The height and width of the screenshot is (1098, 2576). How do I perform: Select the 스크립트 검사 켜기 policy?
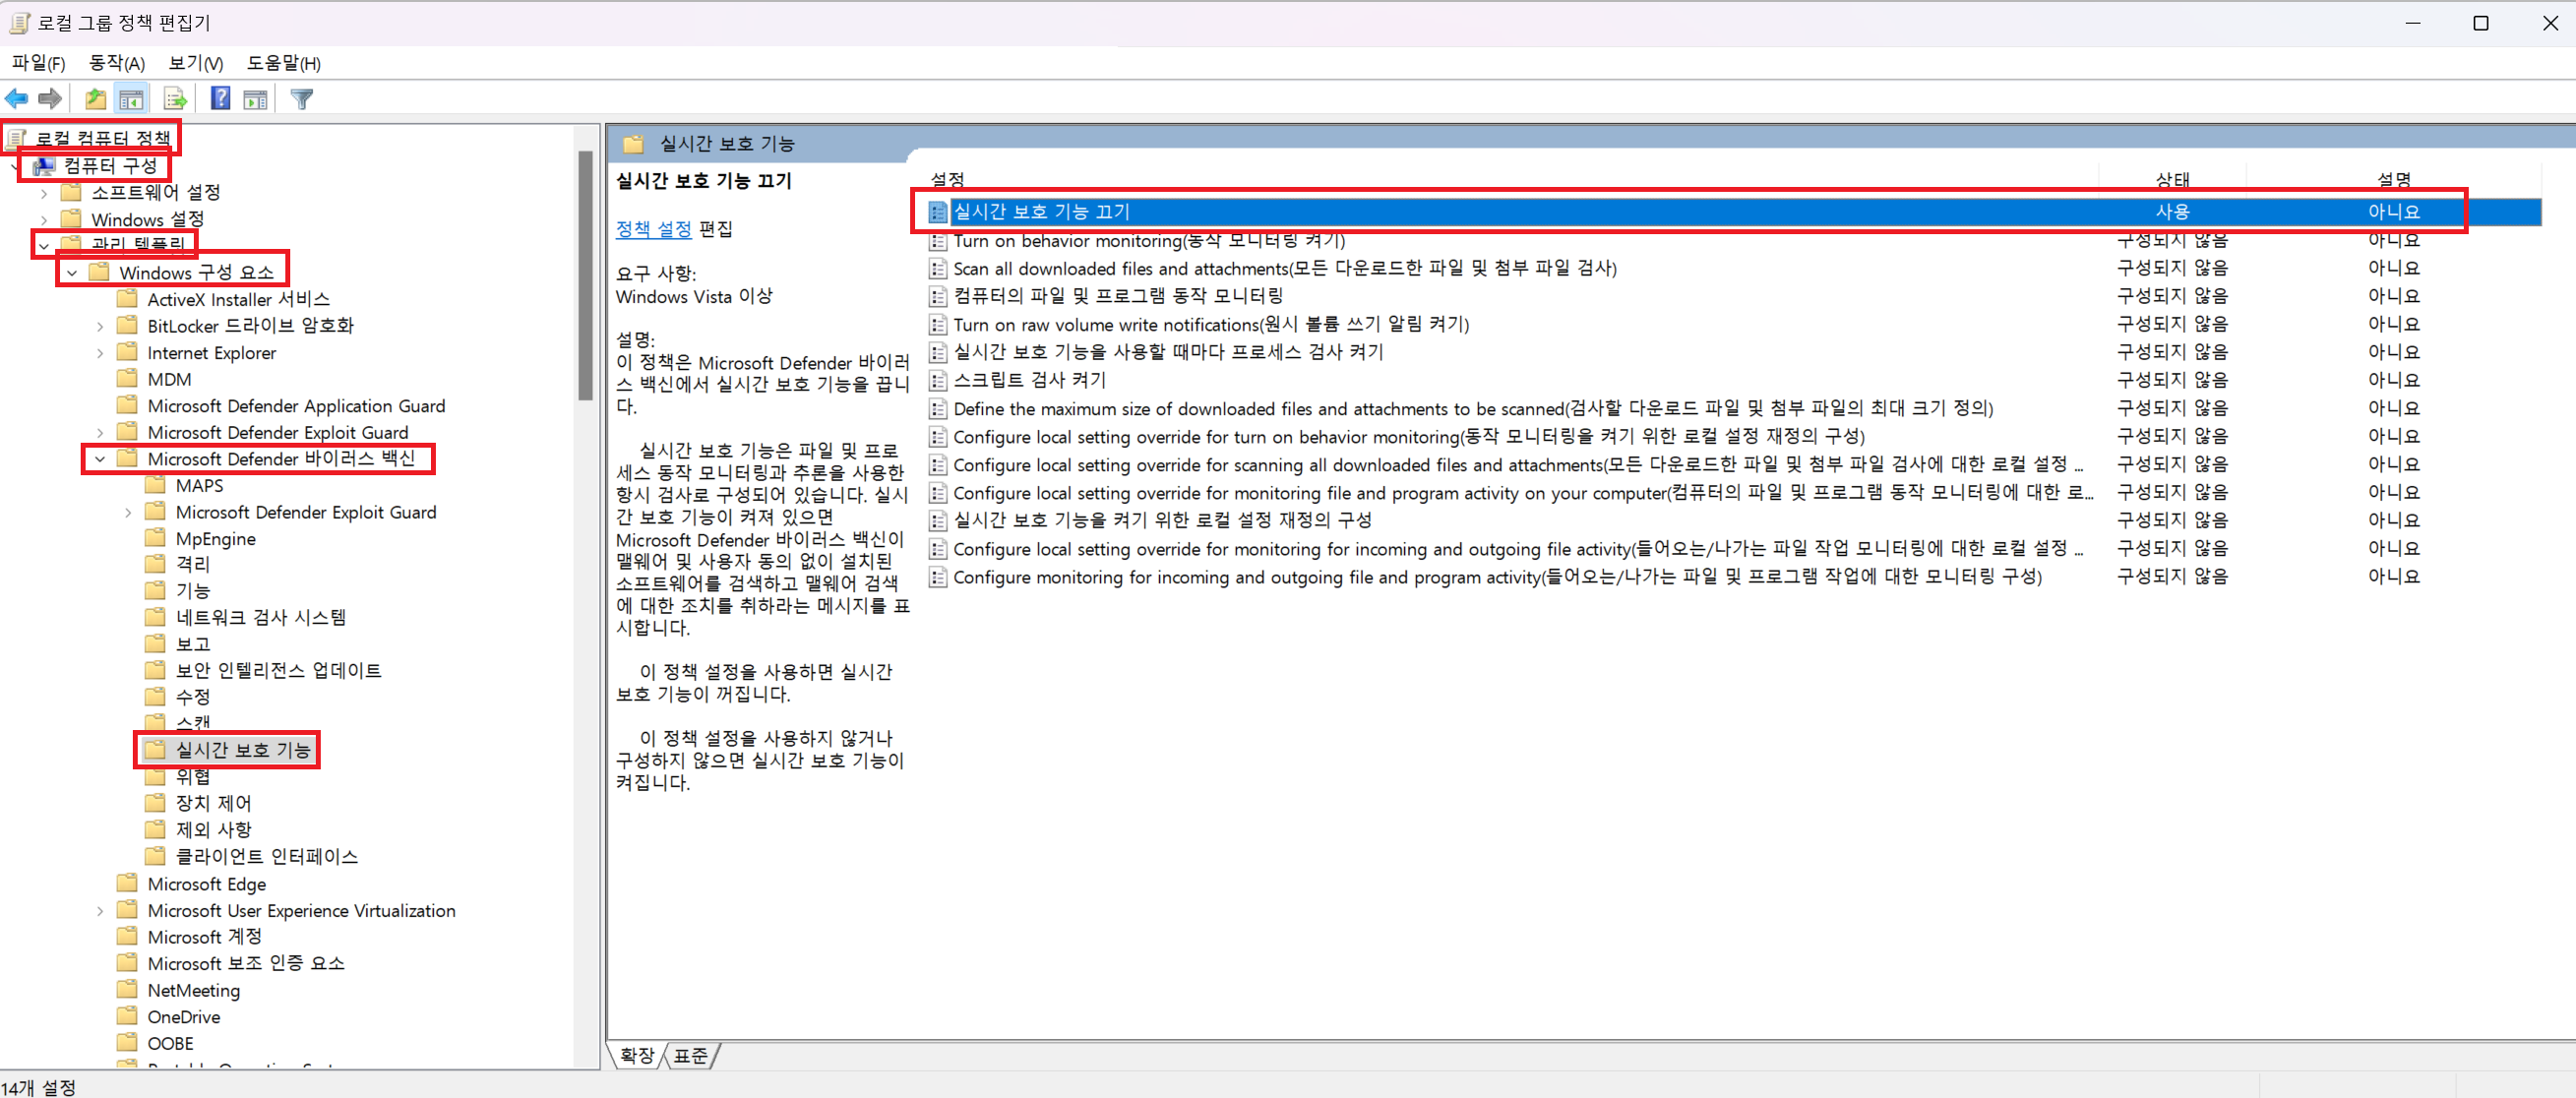(x=1029, y=380)
